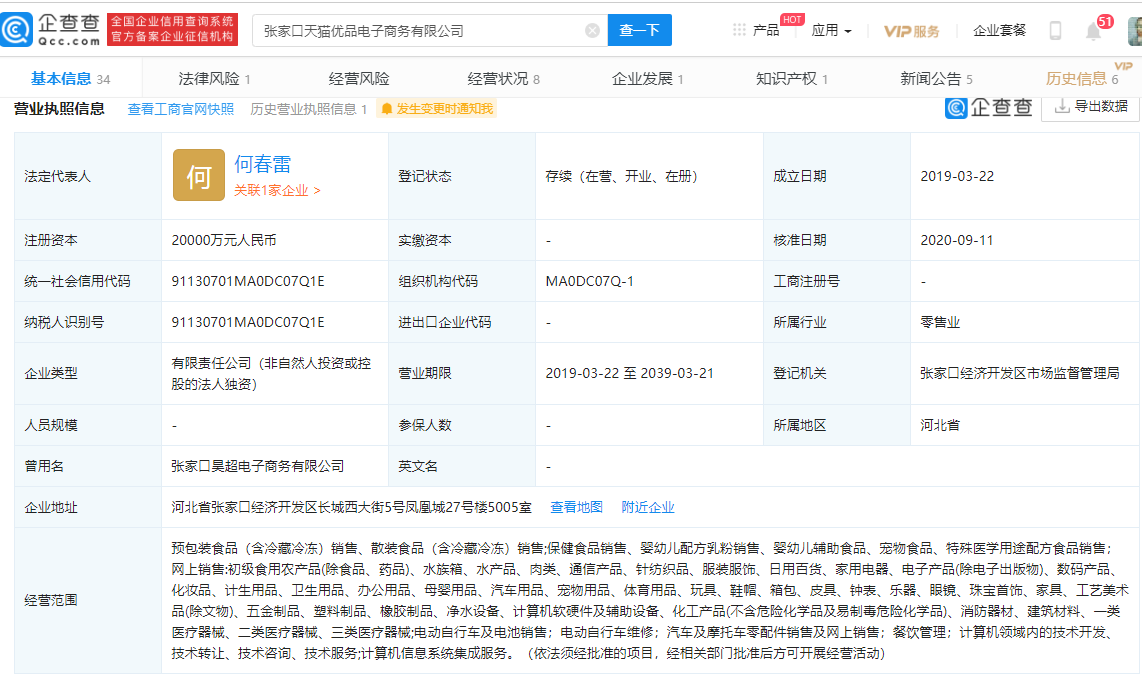Open the user avatar in the header
This screenshot has height=675, width=1142.
coord(1135,31)
